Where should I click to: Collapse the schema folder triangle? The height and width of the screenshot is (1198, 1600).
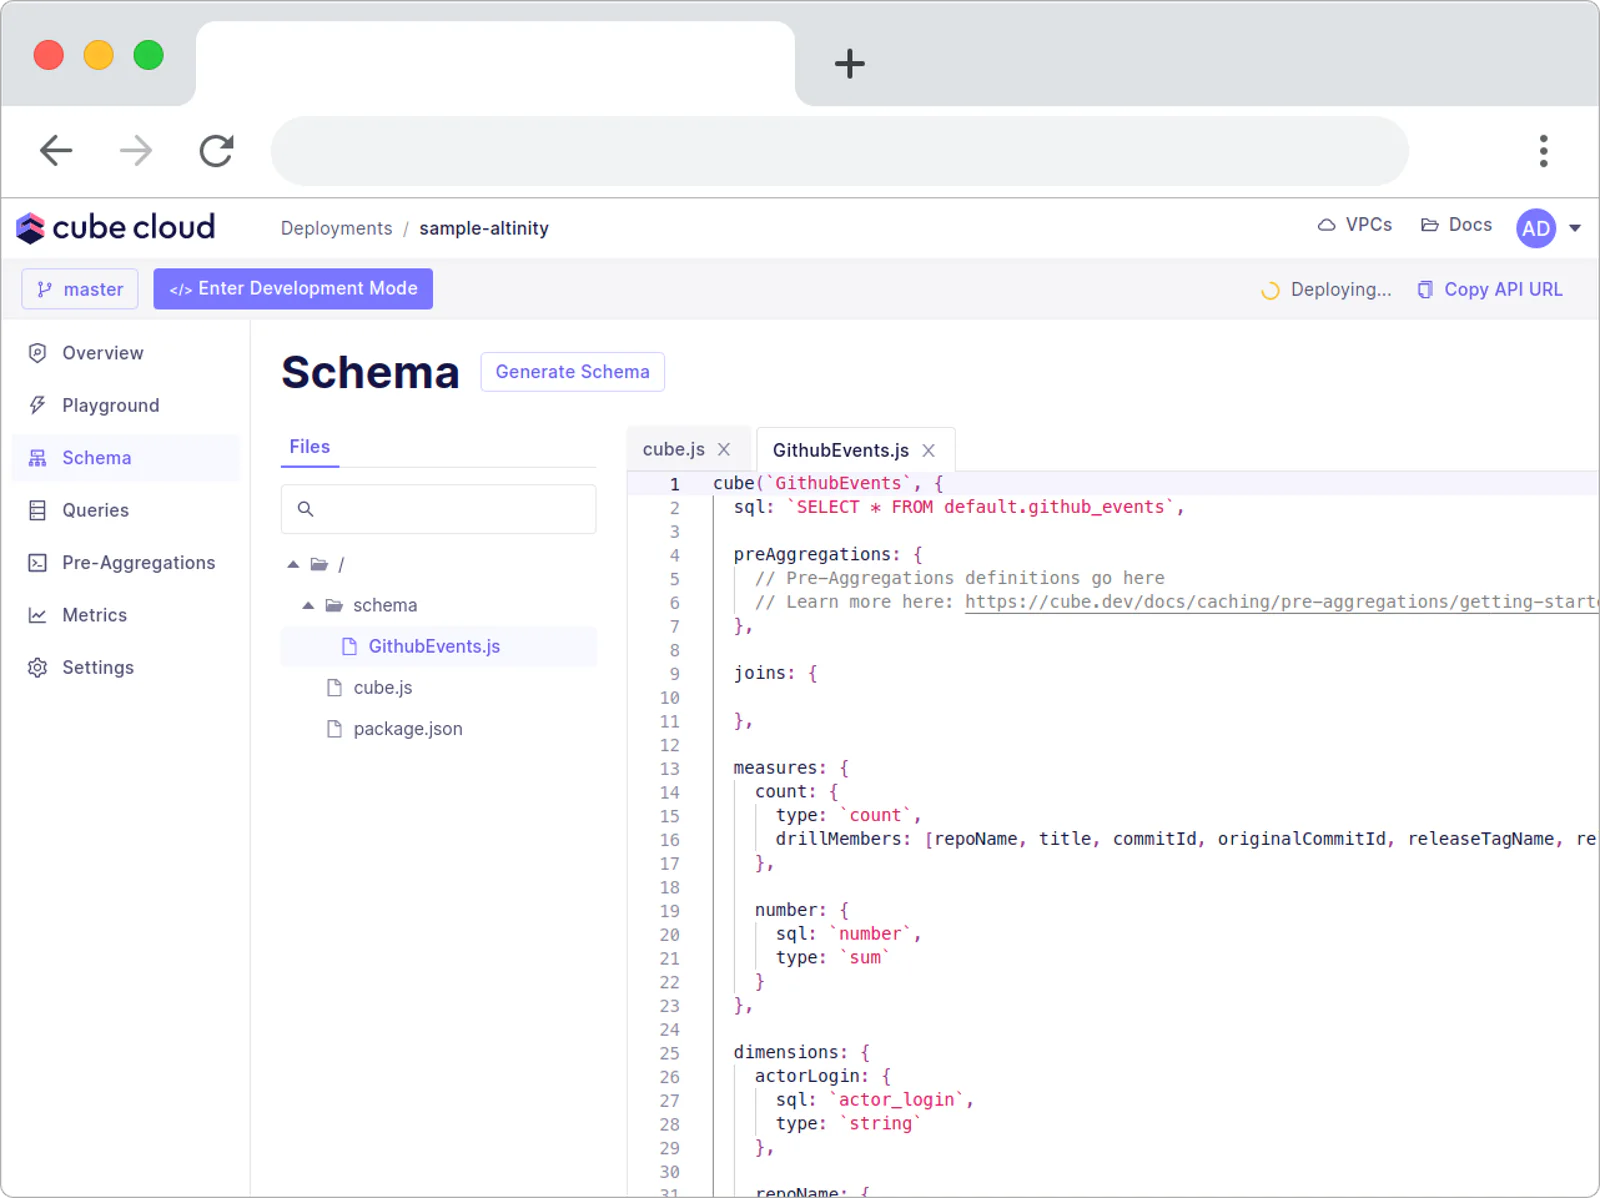pos(308,605)
